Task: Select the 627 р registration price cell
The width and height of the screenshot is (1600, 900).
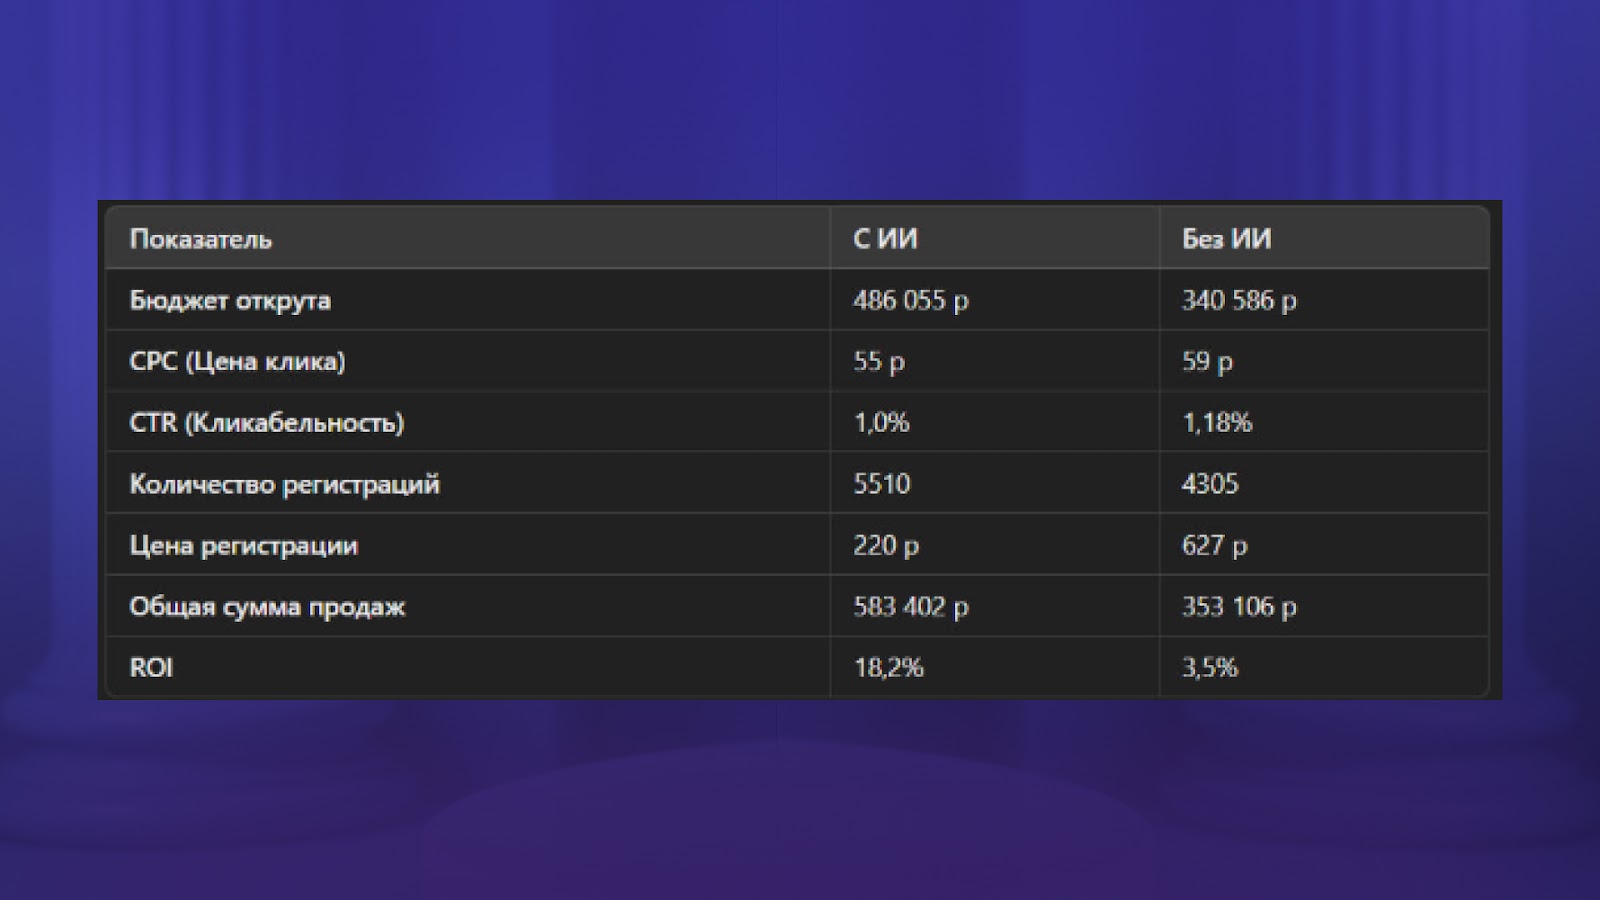Action: click(1215, 546)
